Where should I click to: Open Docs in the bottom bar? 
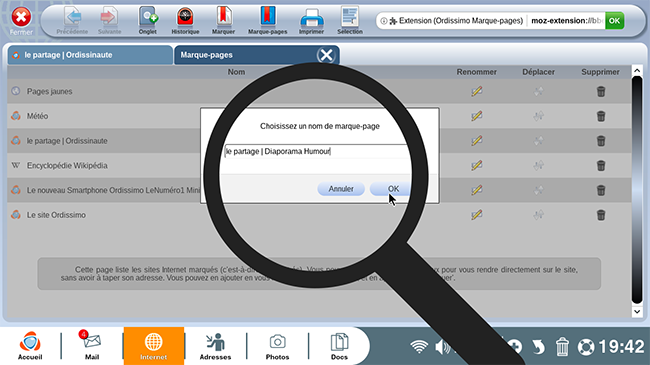(339, 345)
